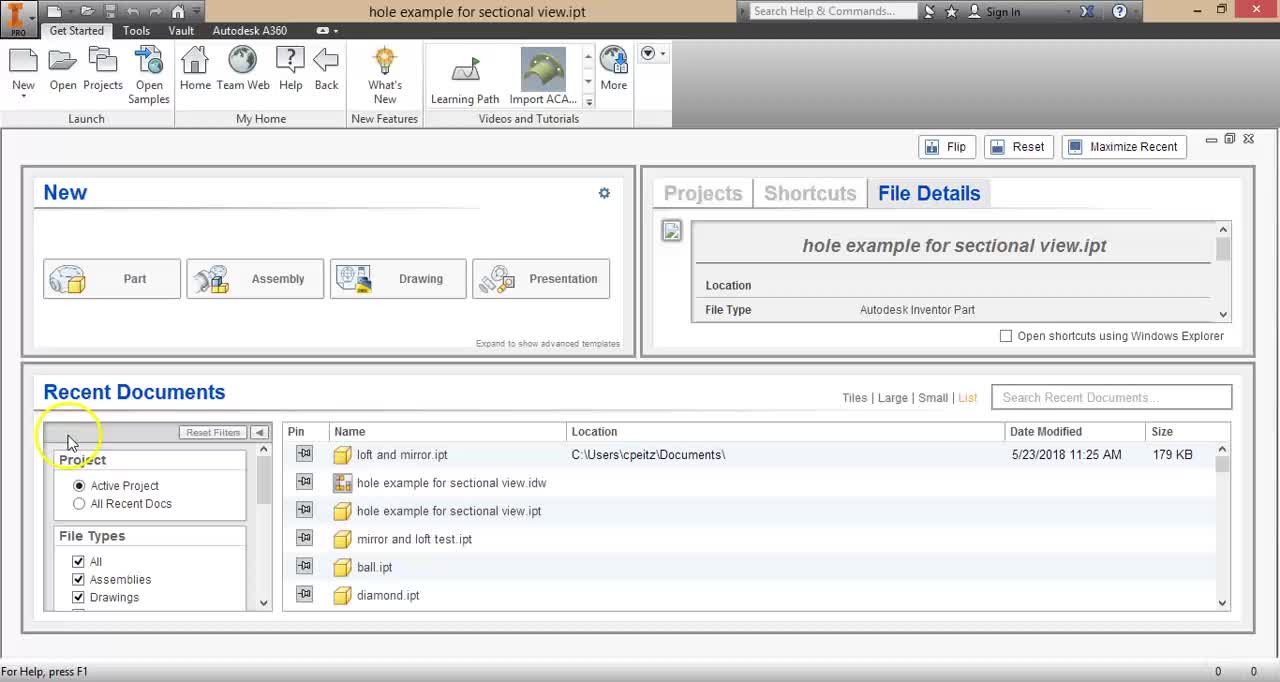The width and height of the screenshot is (1280, 682).
Task: Click quick access Open folder icon
Action: tap(87, 12)
